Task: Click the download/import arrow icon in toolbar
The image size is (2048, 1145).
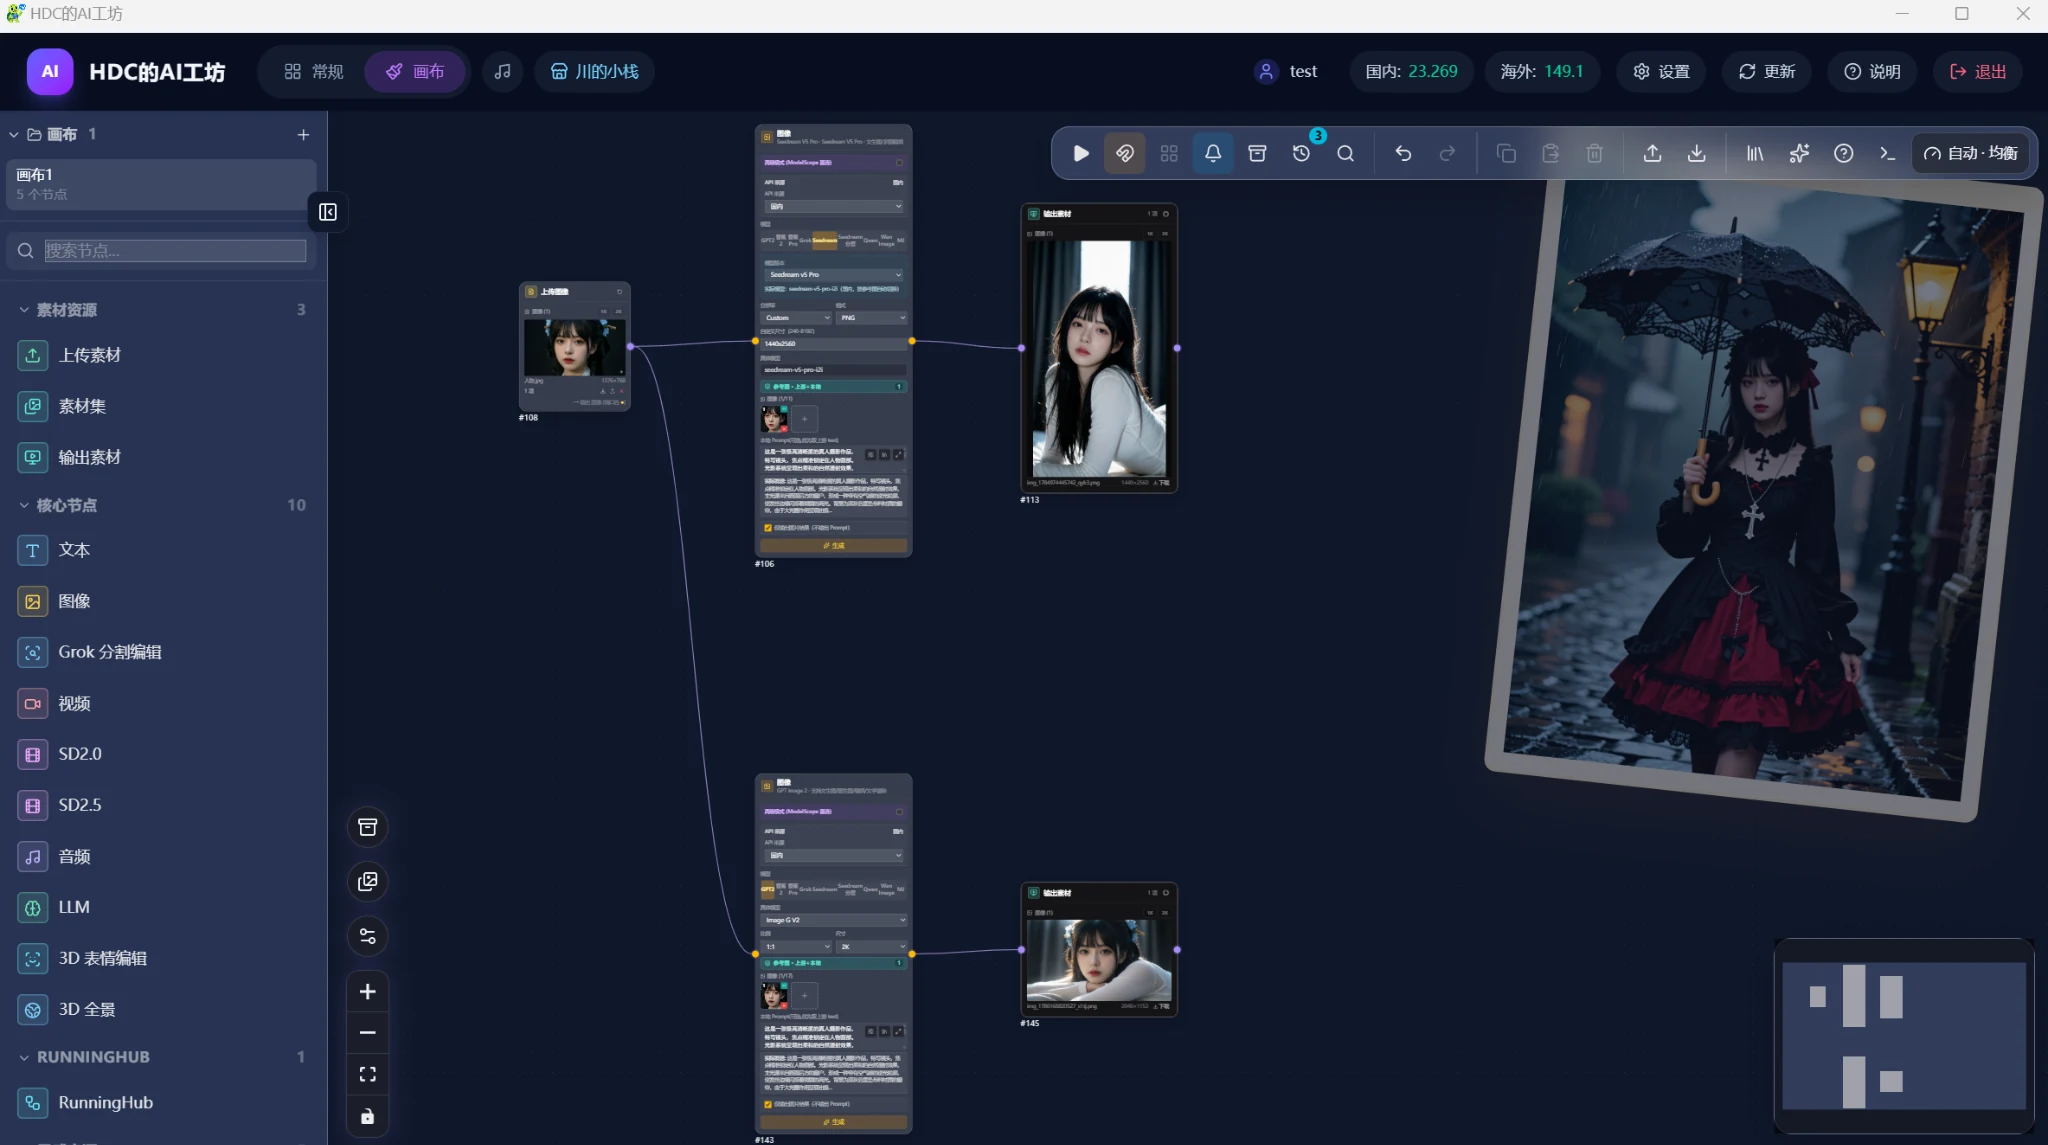Action: (1696, 154)
